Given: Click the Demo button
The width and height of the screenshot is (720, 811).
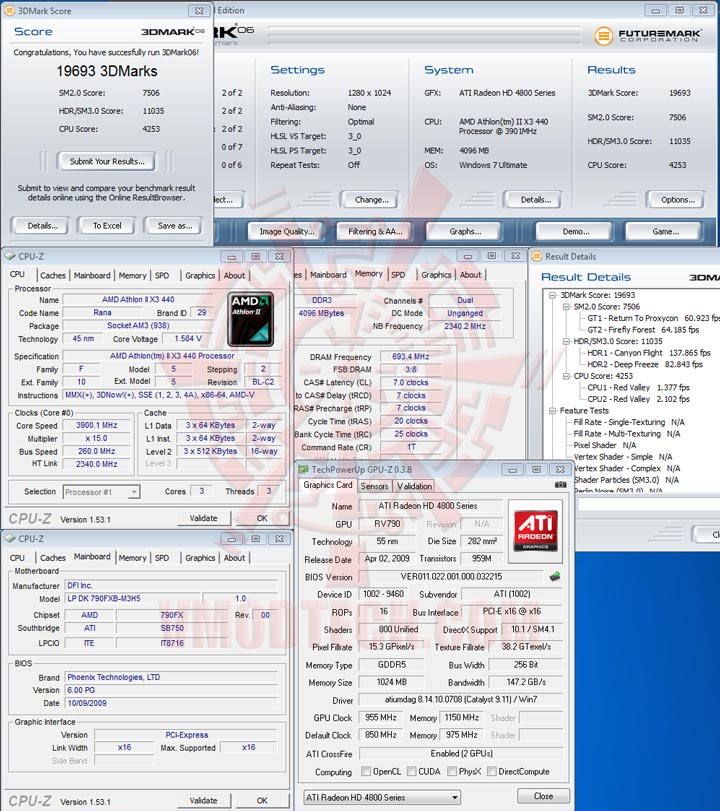Looking at the screenshot, I should pos(576,231).
